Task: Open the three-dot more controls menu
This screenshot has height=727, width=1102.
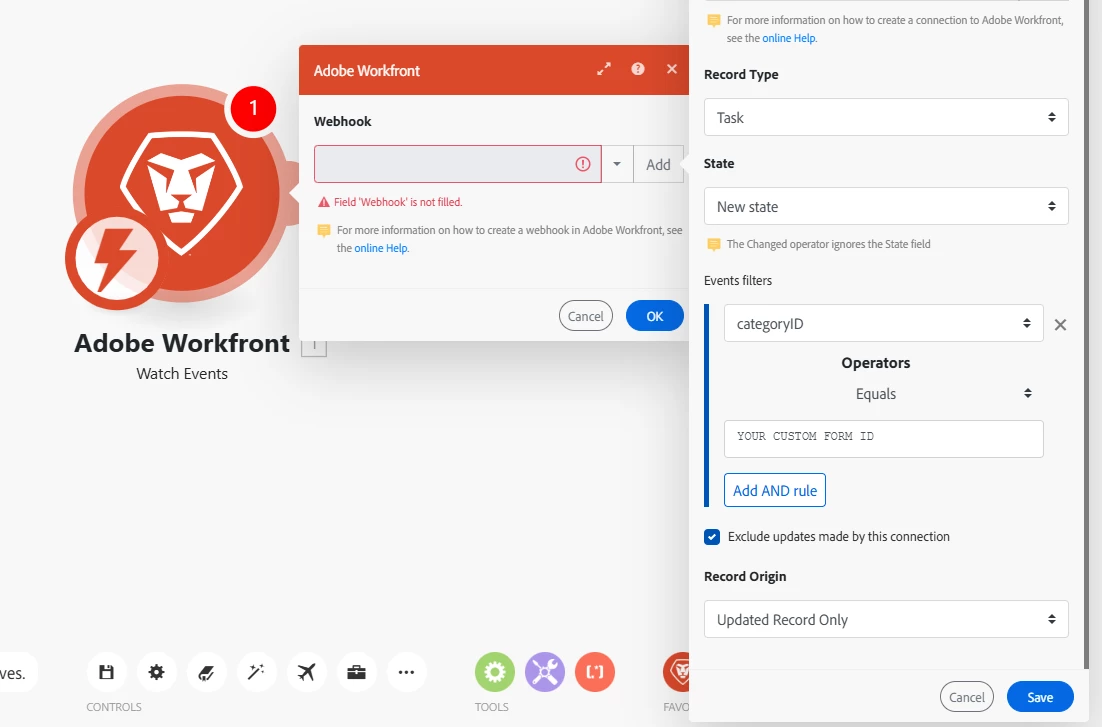Action: [406, 672]
